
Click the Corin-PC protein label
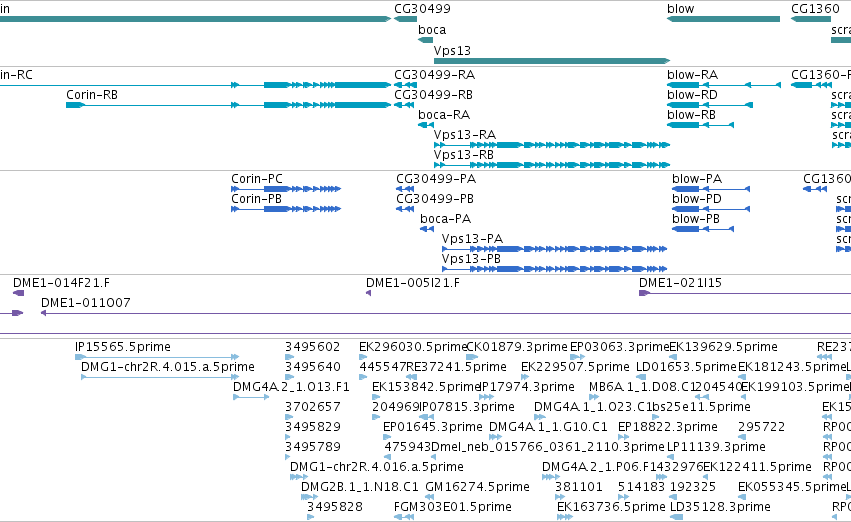tap(257, 179)
